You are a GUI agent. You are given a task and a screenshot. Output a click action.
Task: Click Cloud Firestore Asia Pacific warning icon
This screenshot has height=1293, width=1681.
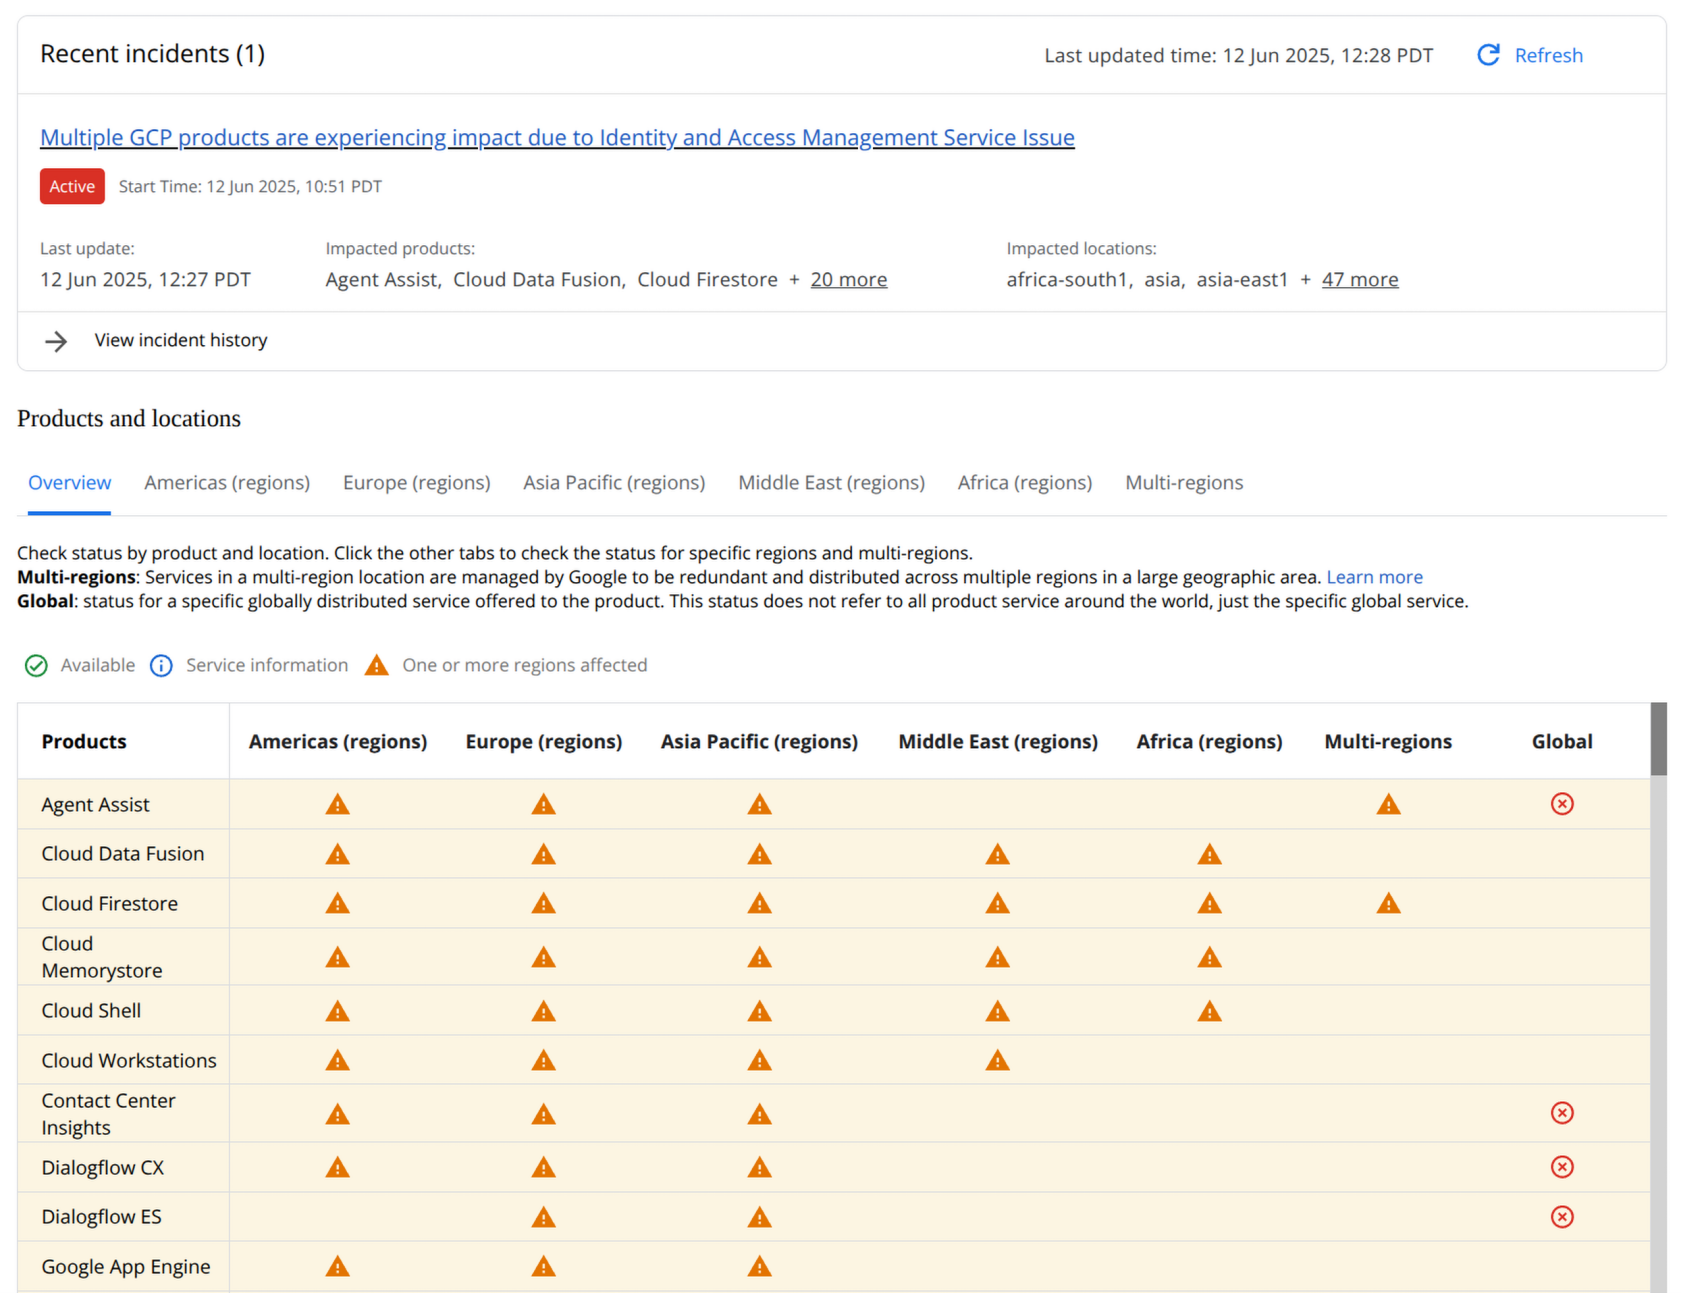coord(759,903)
